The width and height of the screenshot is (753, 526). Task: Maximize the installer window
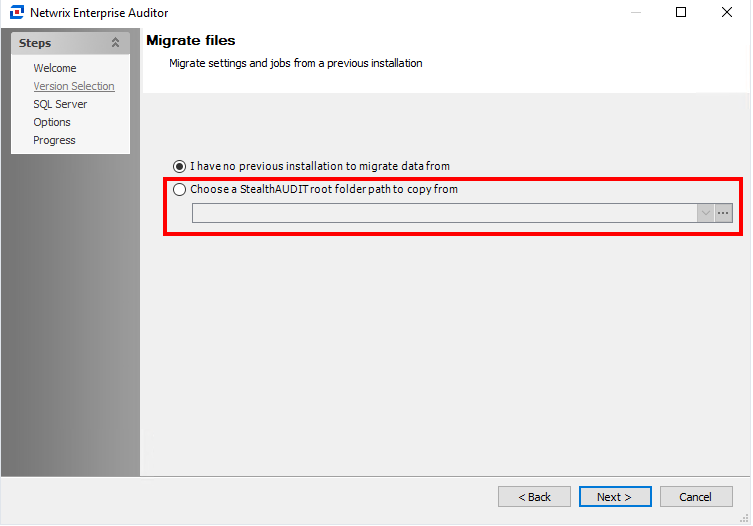[680, 12]
